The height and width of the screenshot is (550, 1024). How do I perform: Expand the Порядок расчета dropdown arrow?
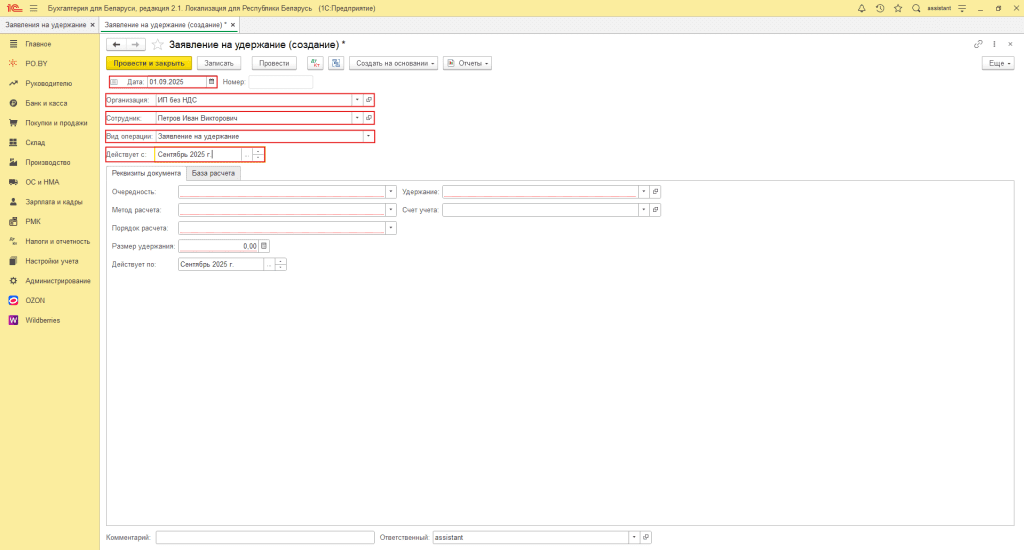[x=391, y=228]
